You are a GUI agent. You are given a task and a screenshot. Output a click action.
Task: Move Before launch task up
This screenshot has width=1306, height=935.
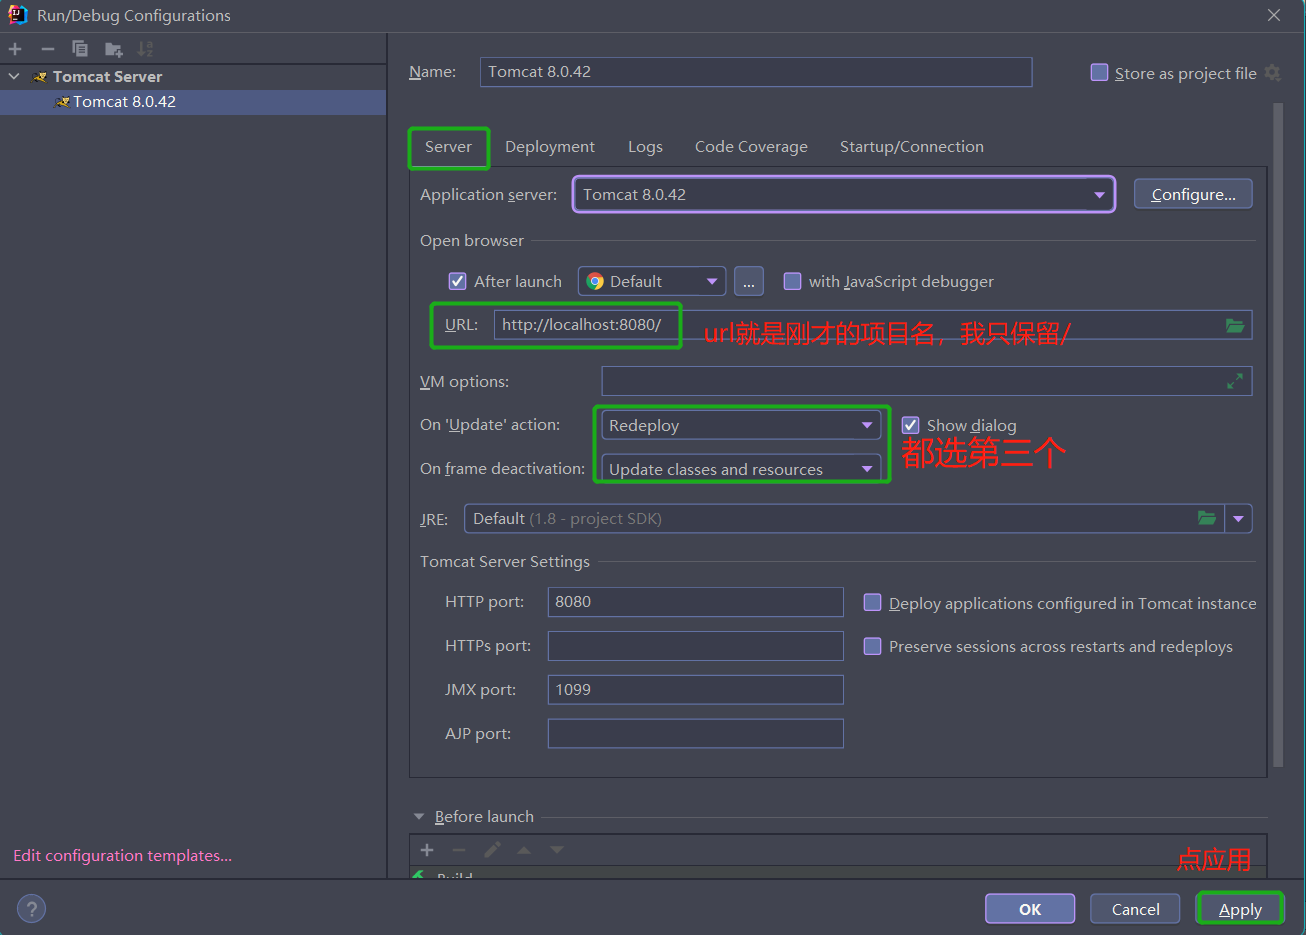(524, 850)
